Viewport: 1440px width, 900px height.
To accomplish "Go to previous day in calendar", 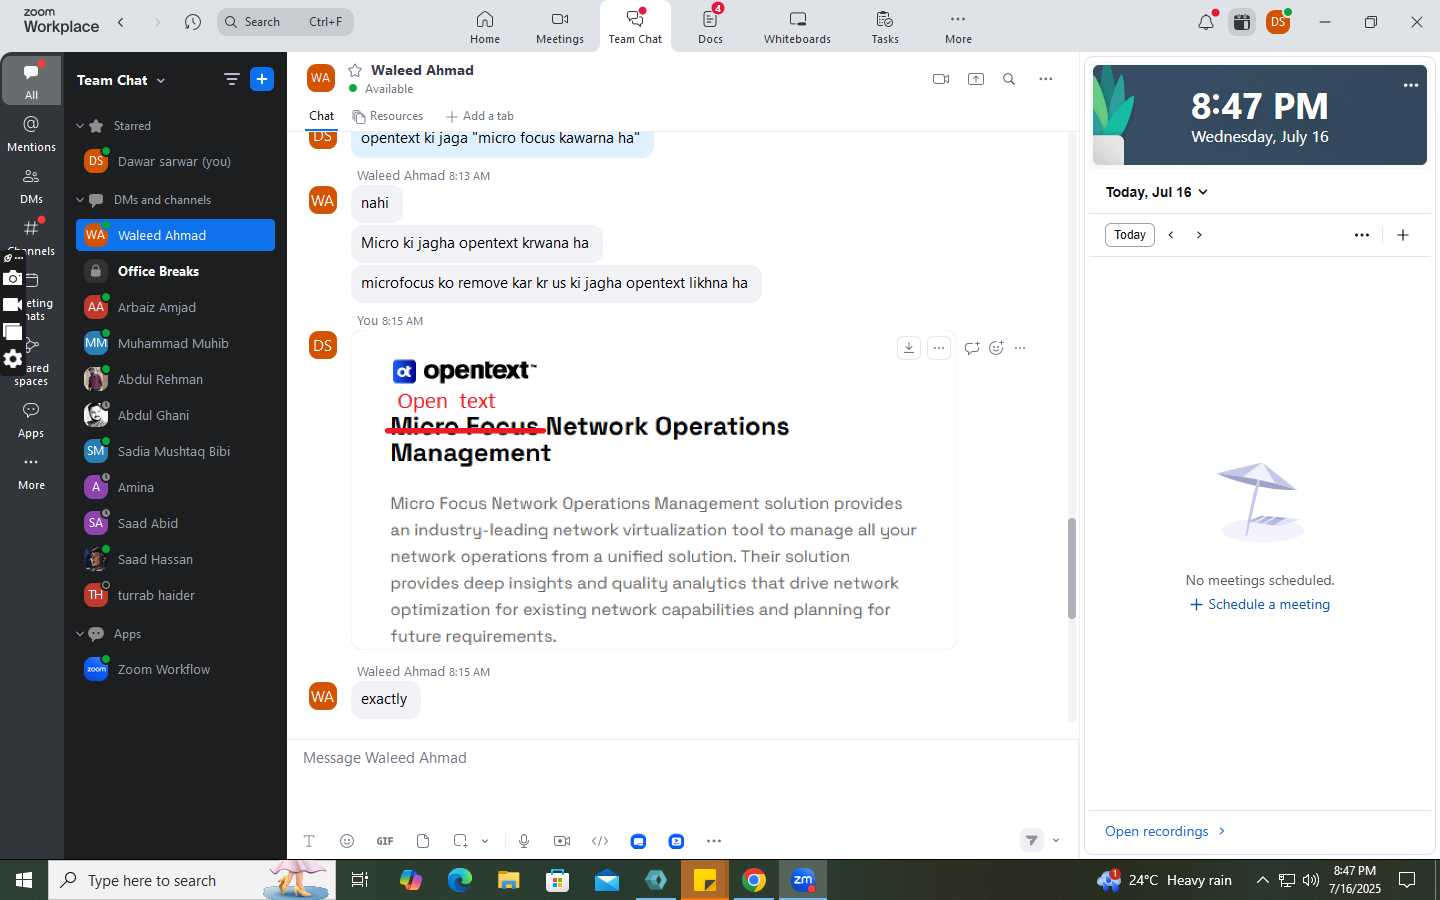I will point(1171,235).
